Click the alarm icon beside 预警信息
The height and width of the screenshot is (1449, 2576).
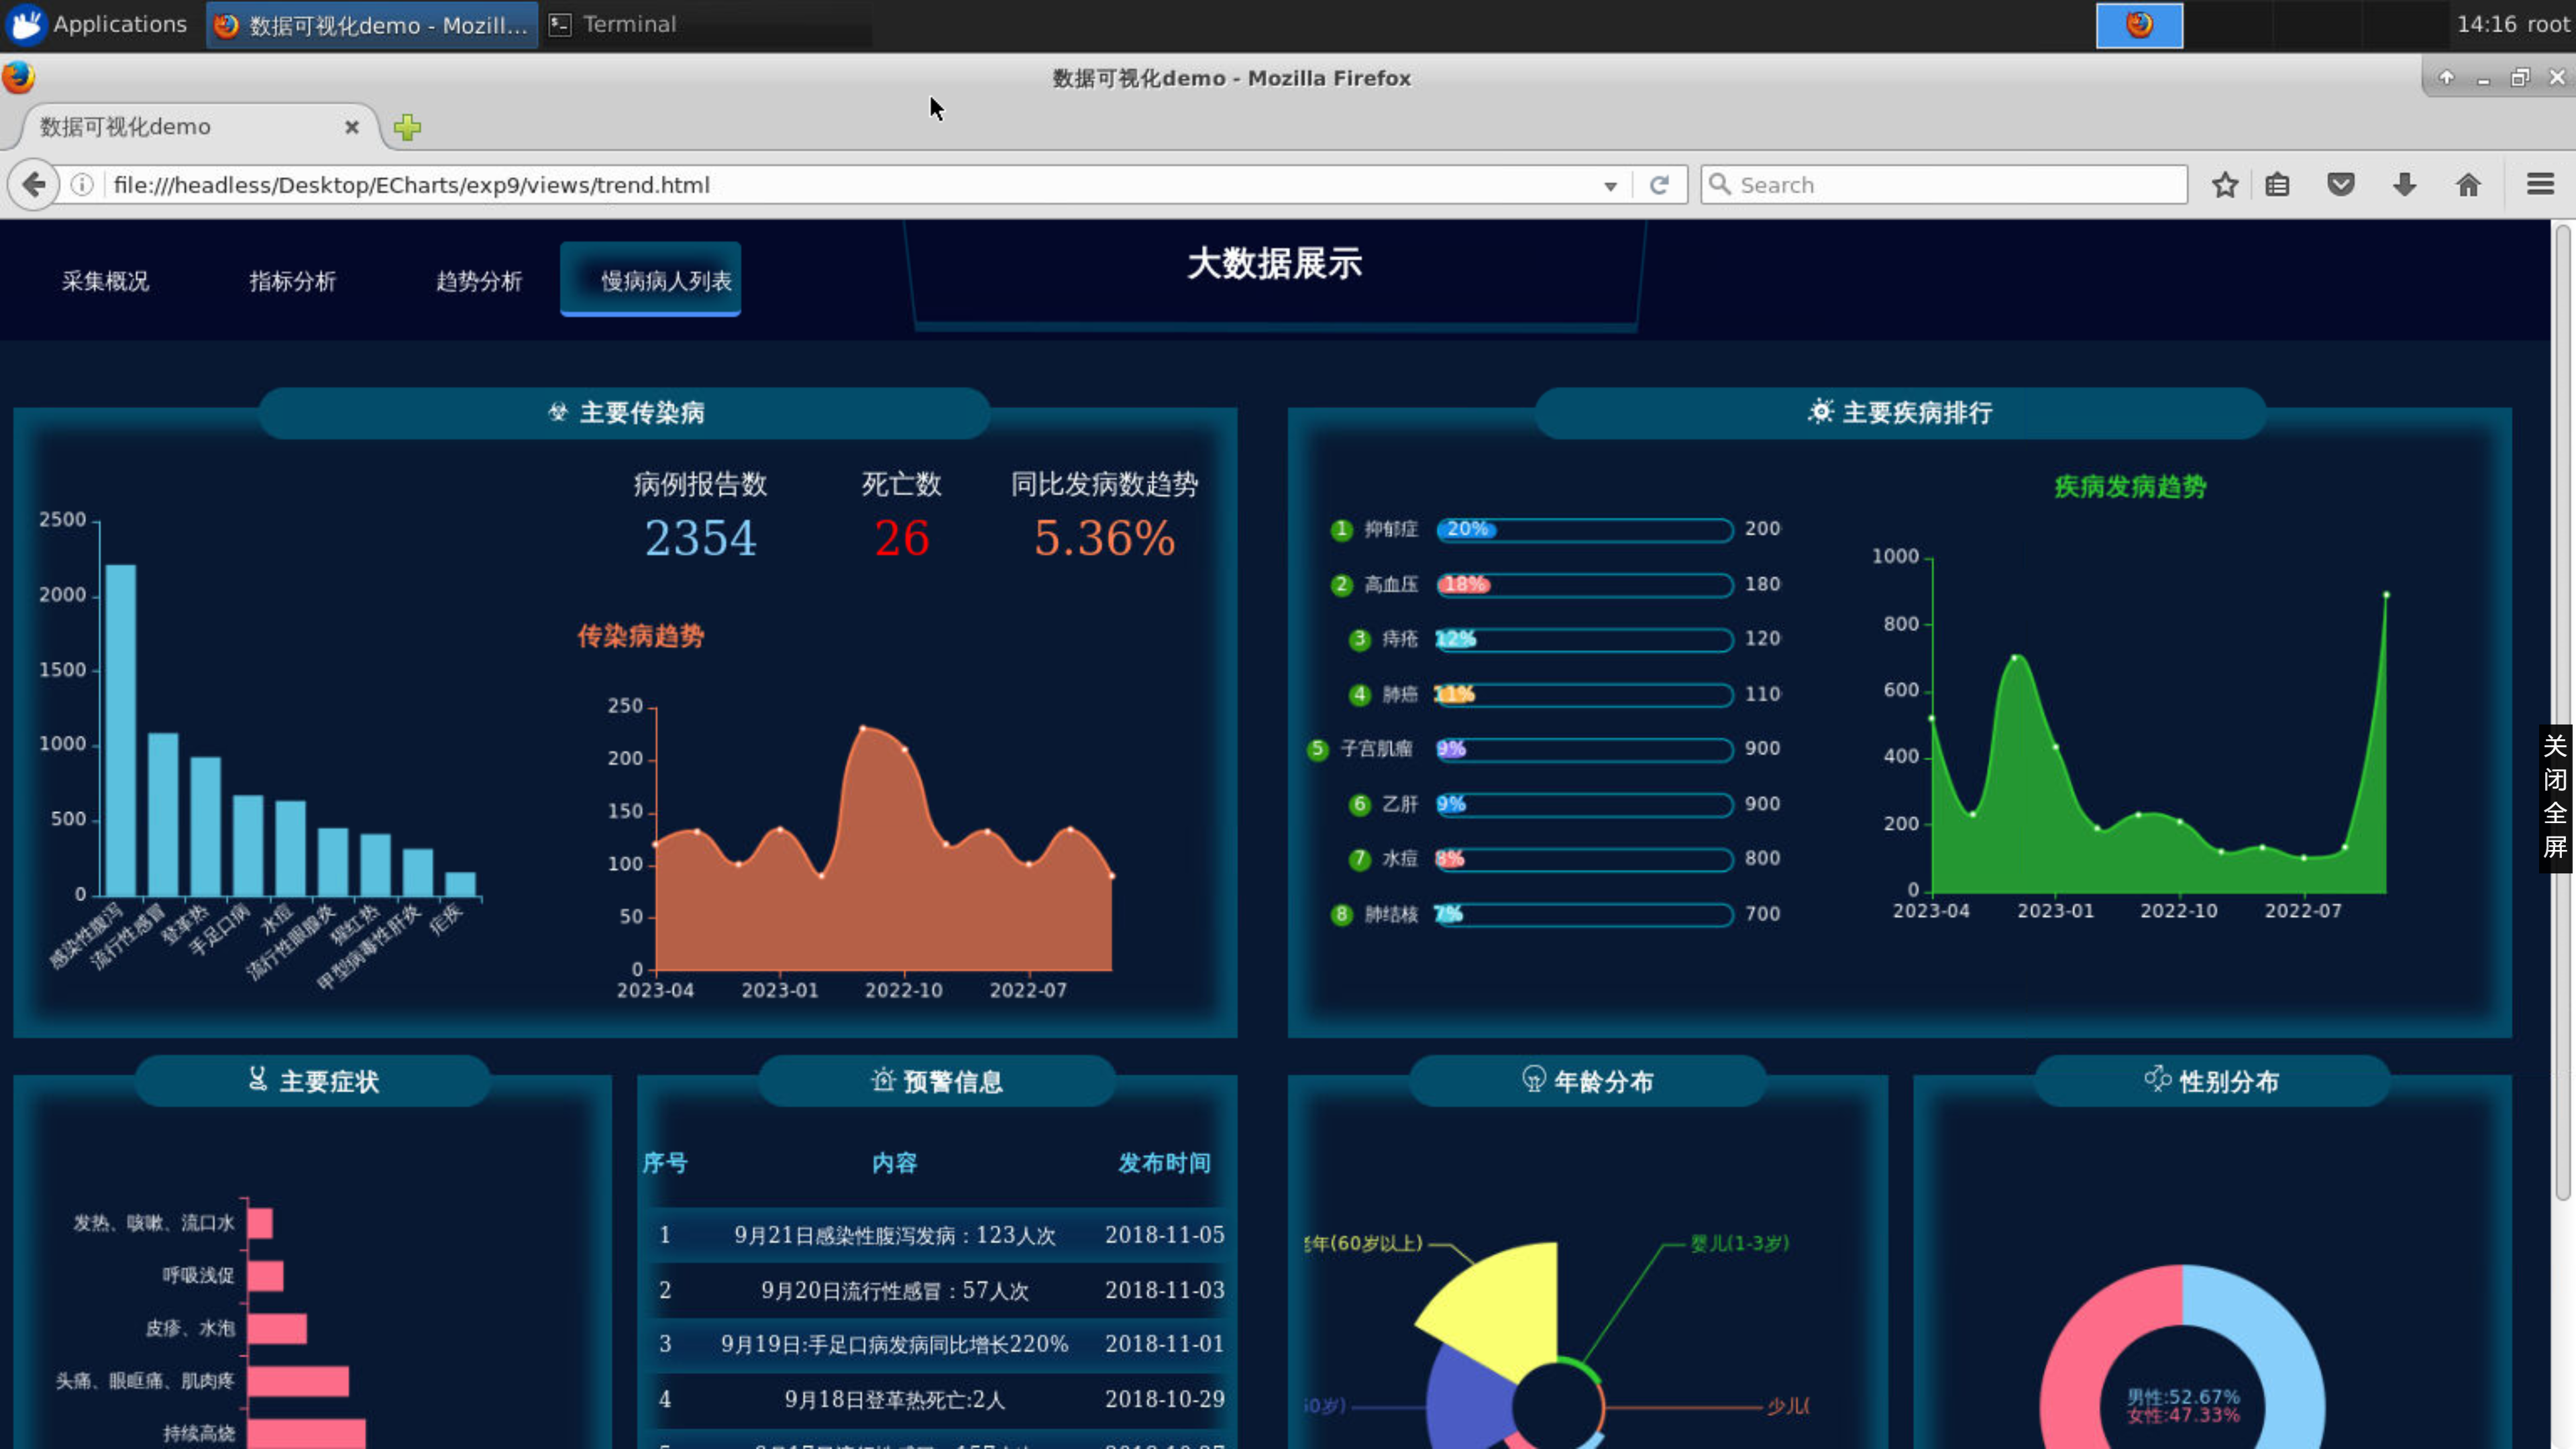click(x=883, y=1080)
